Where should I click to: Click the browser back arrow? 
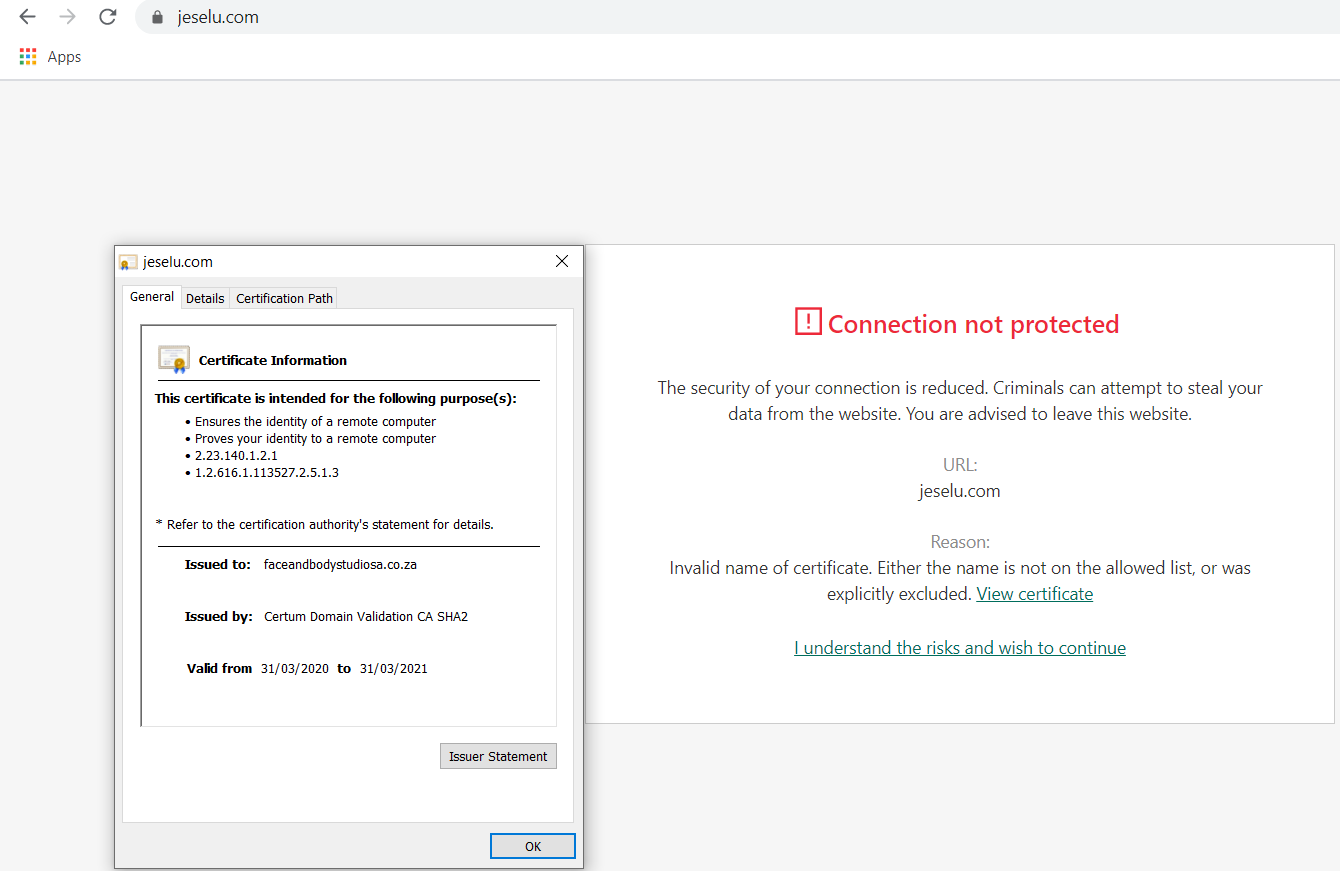click(27, 17)
